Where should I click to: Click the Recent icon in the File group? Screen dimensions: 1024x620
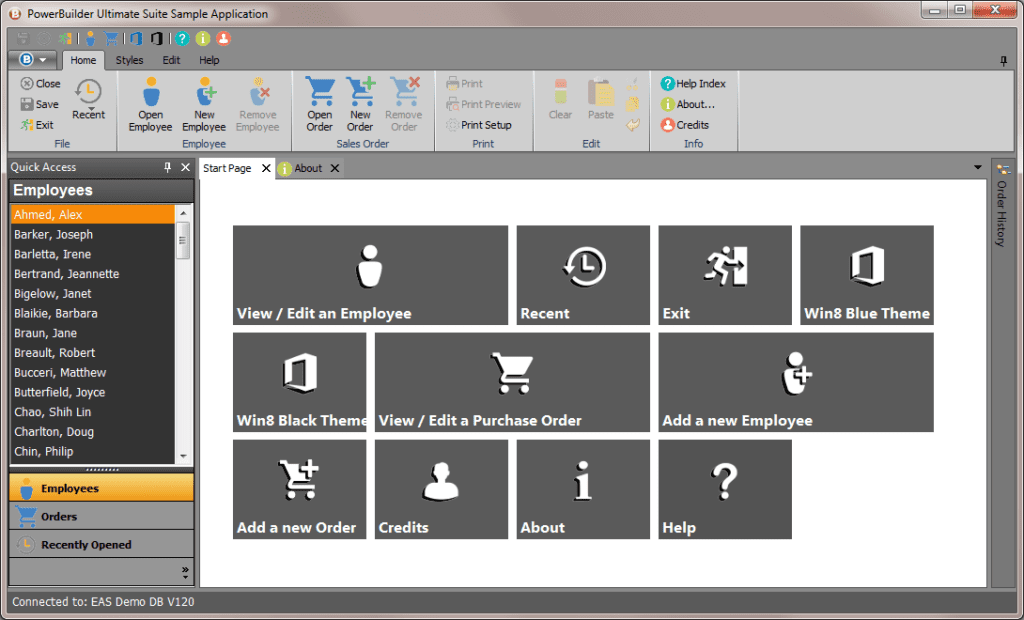click(x=88, y=100)
